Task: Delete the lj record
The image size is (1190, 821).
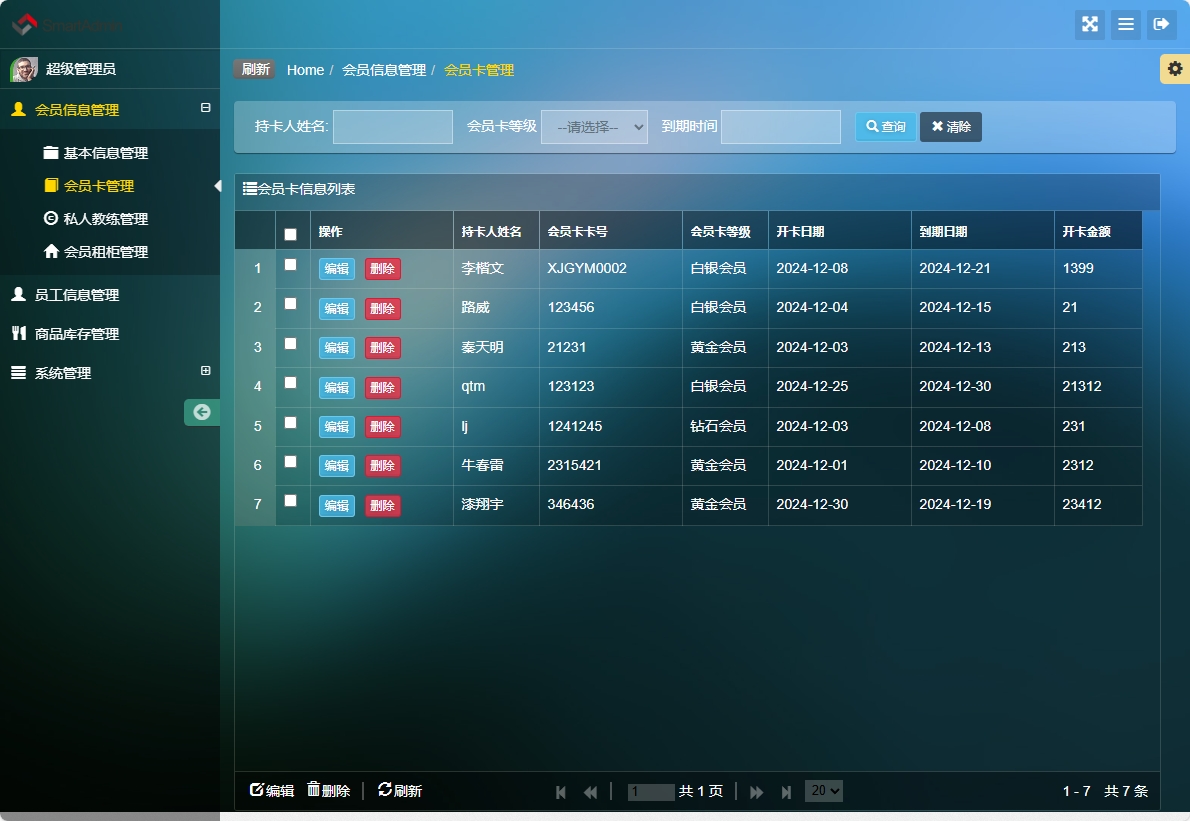Action: tap(382, 426)
